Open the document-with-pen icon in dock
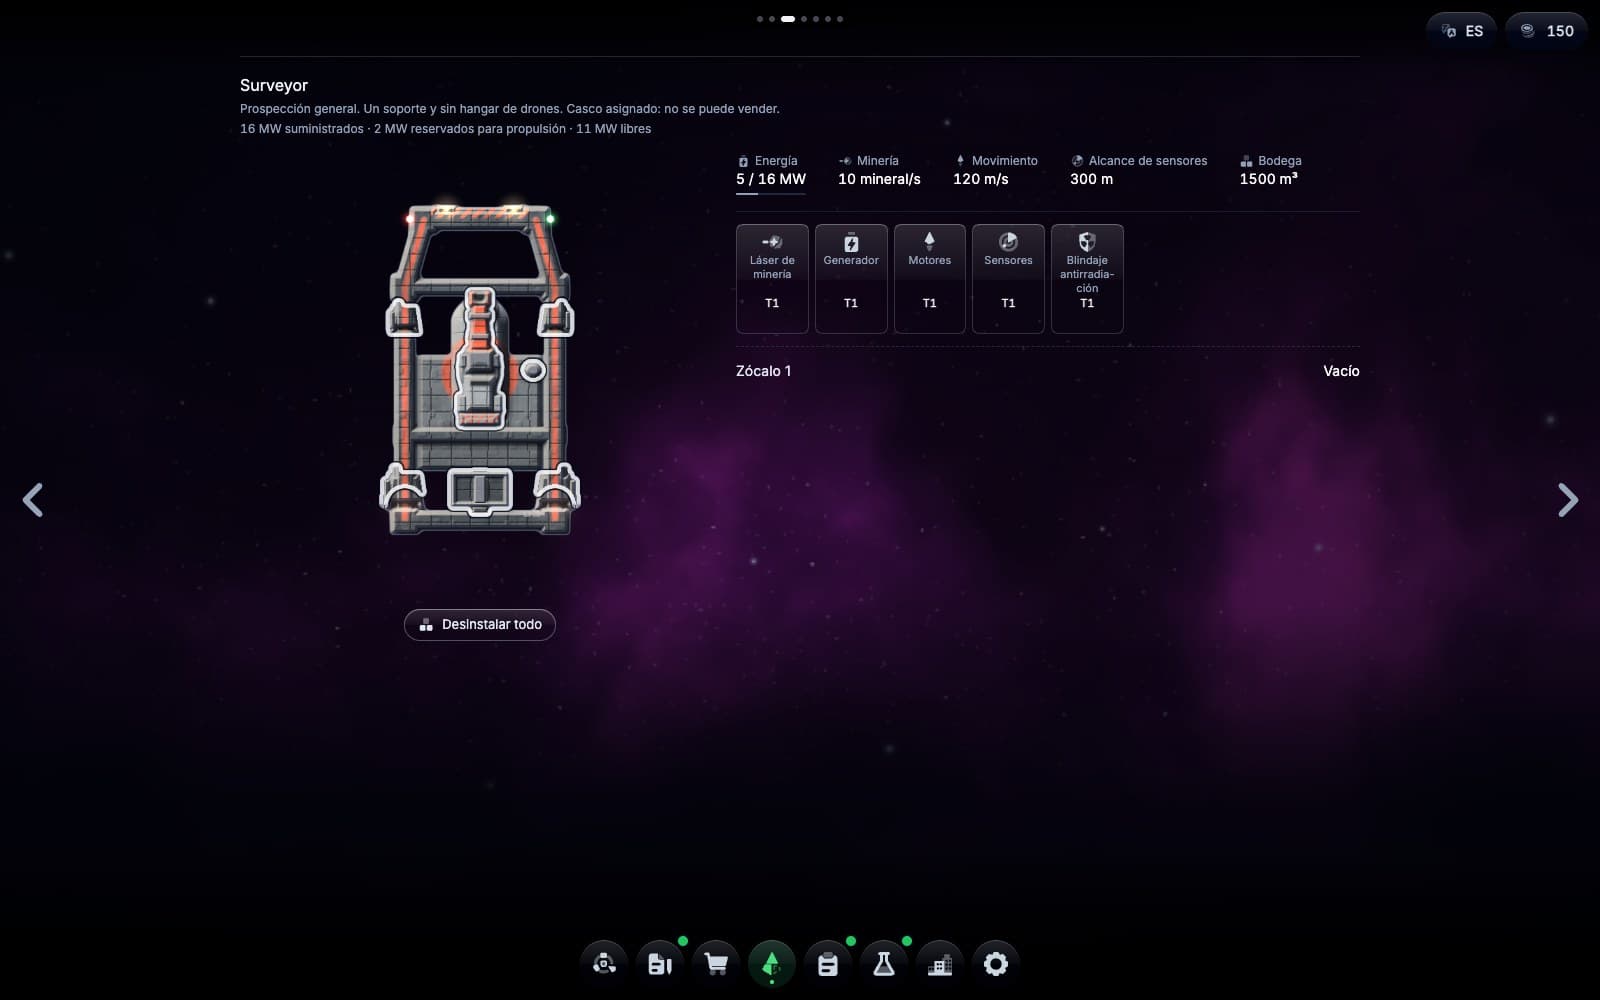1600x1000 pixels. click(660, 964)
